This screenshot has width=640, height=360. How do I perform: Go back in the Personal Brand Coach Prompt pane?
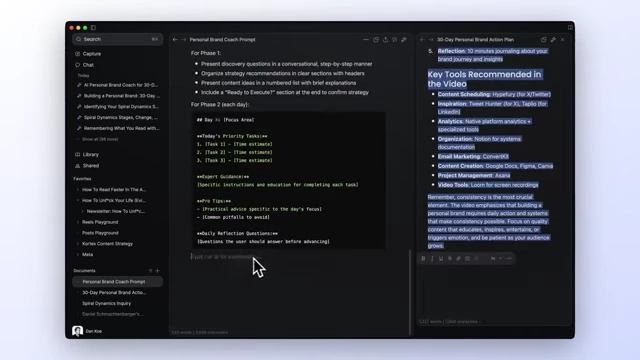coord(175,40)
